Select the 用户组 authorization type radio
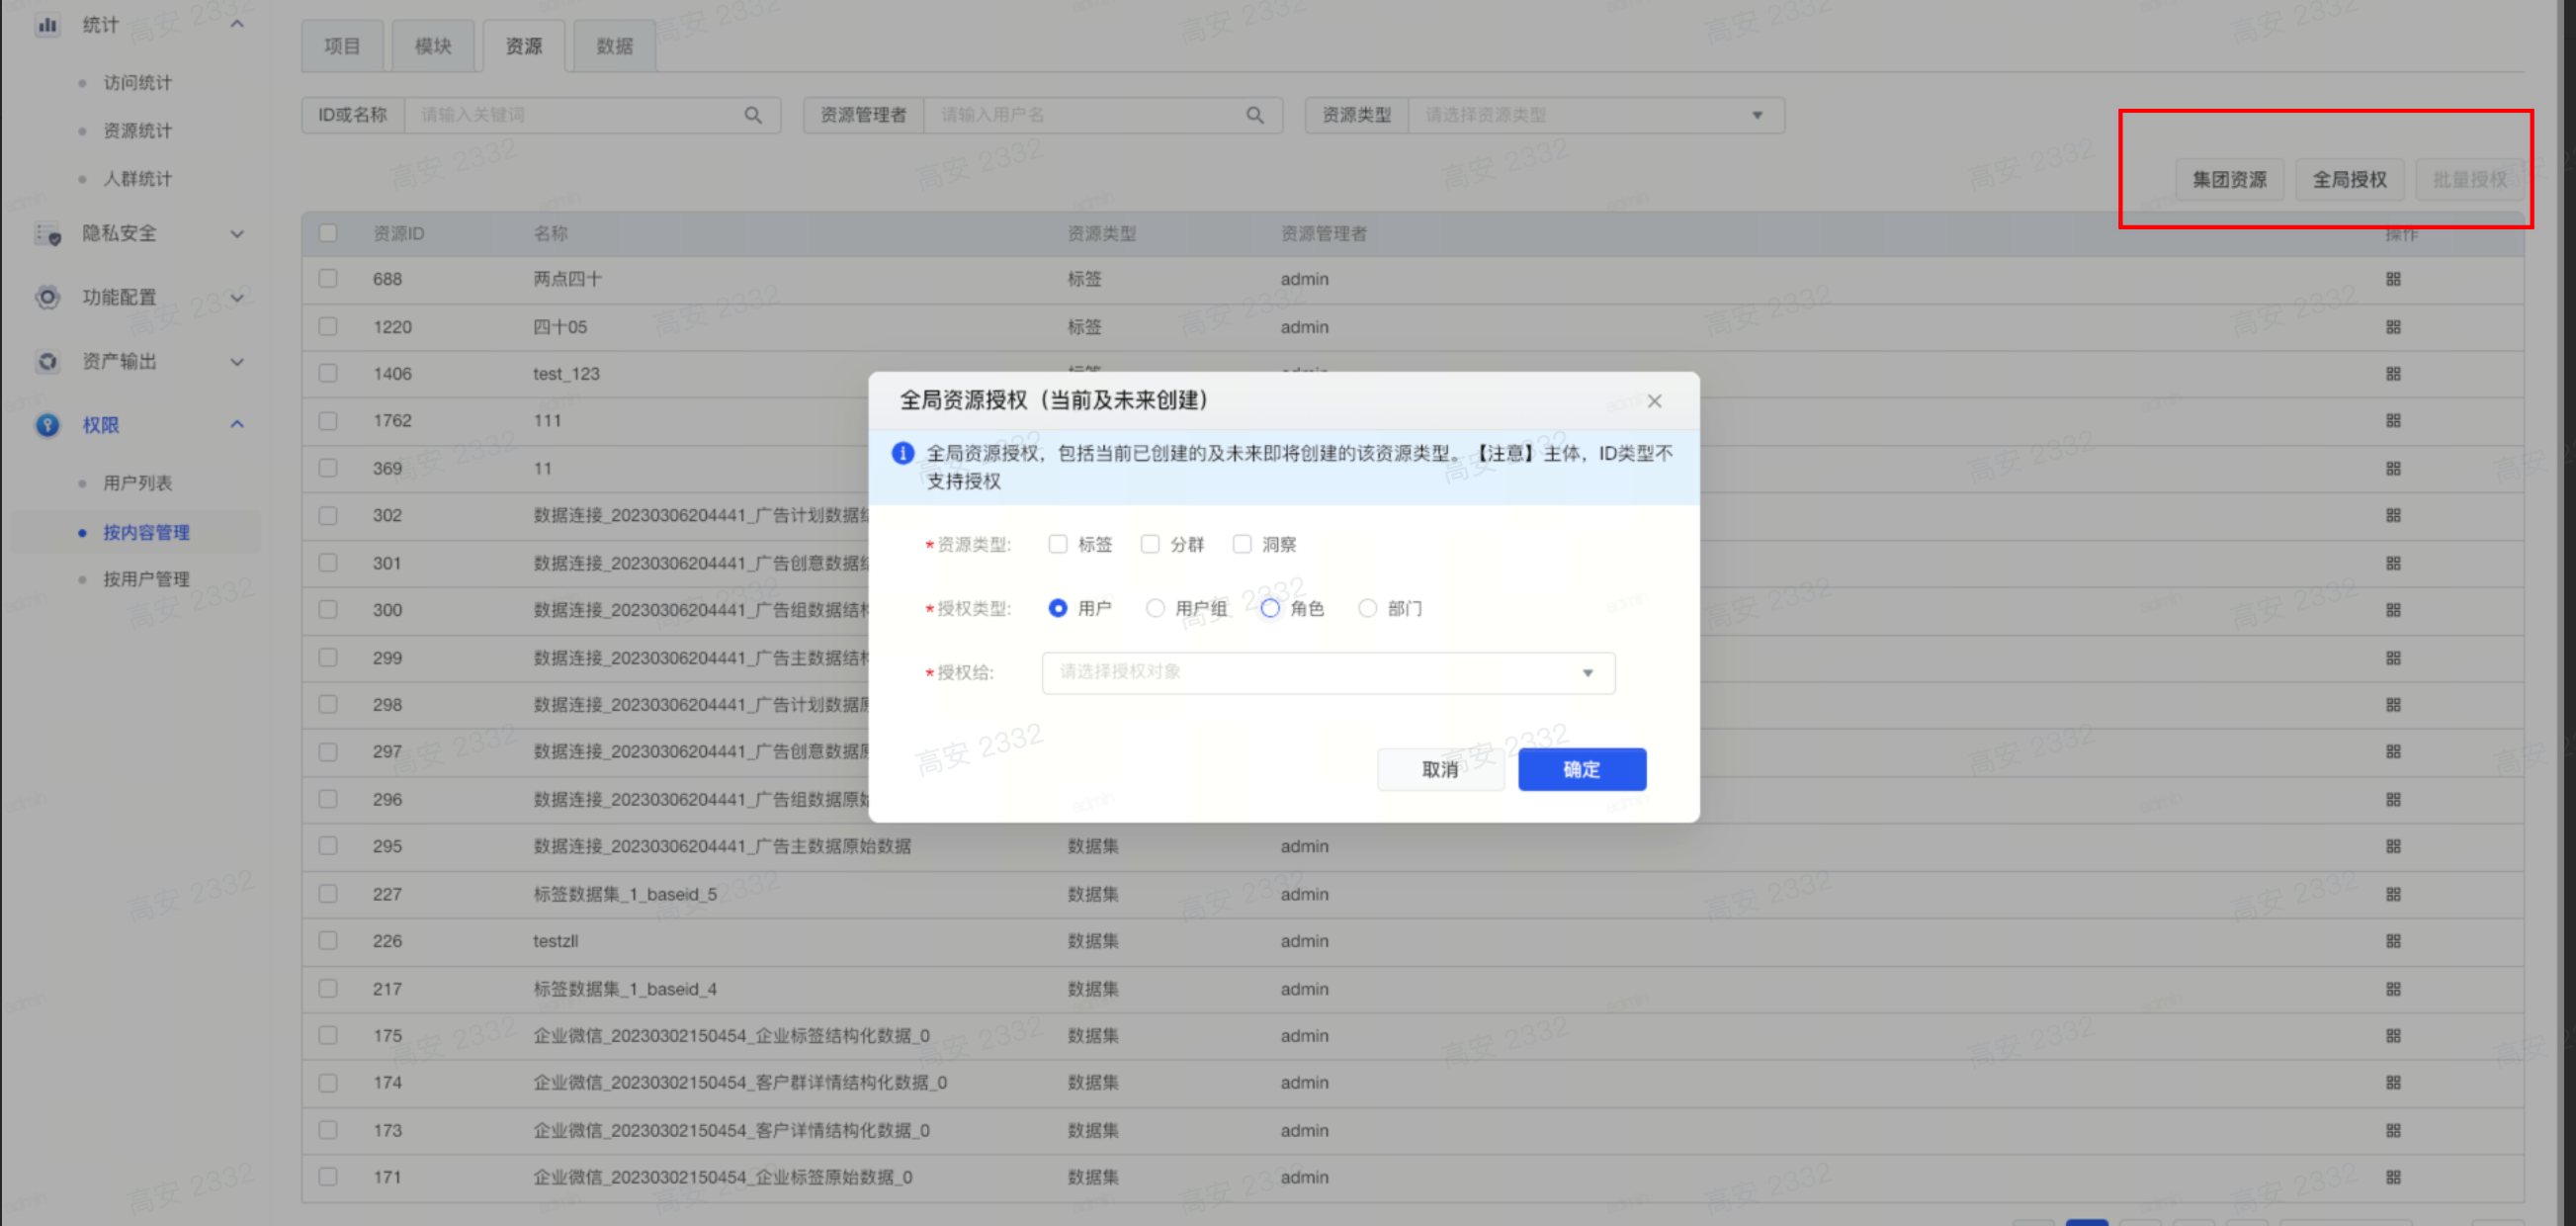The image size is (2576, 1226). tap(1154, 608)
